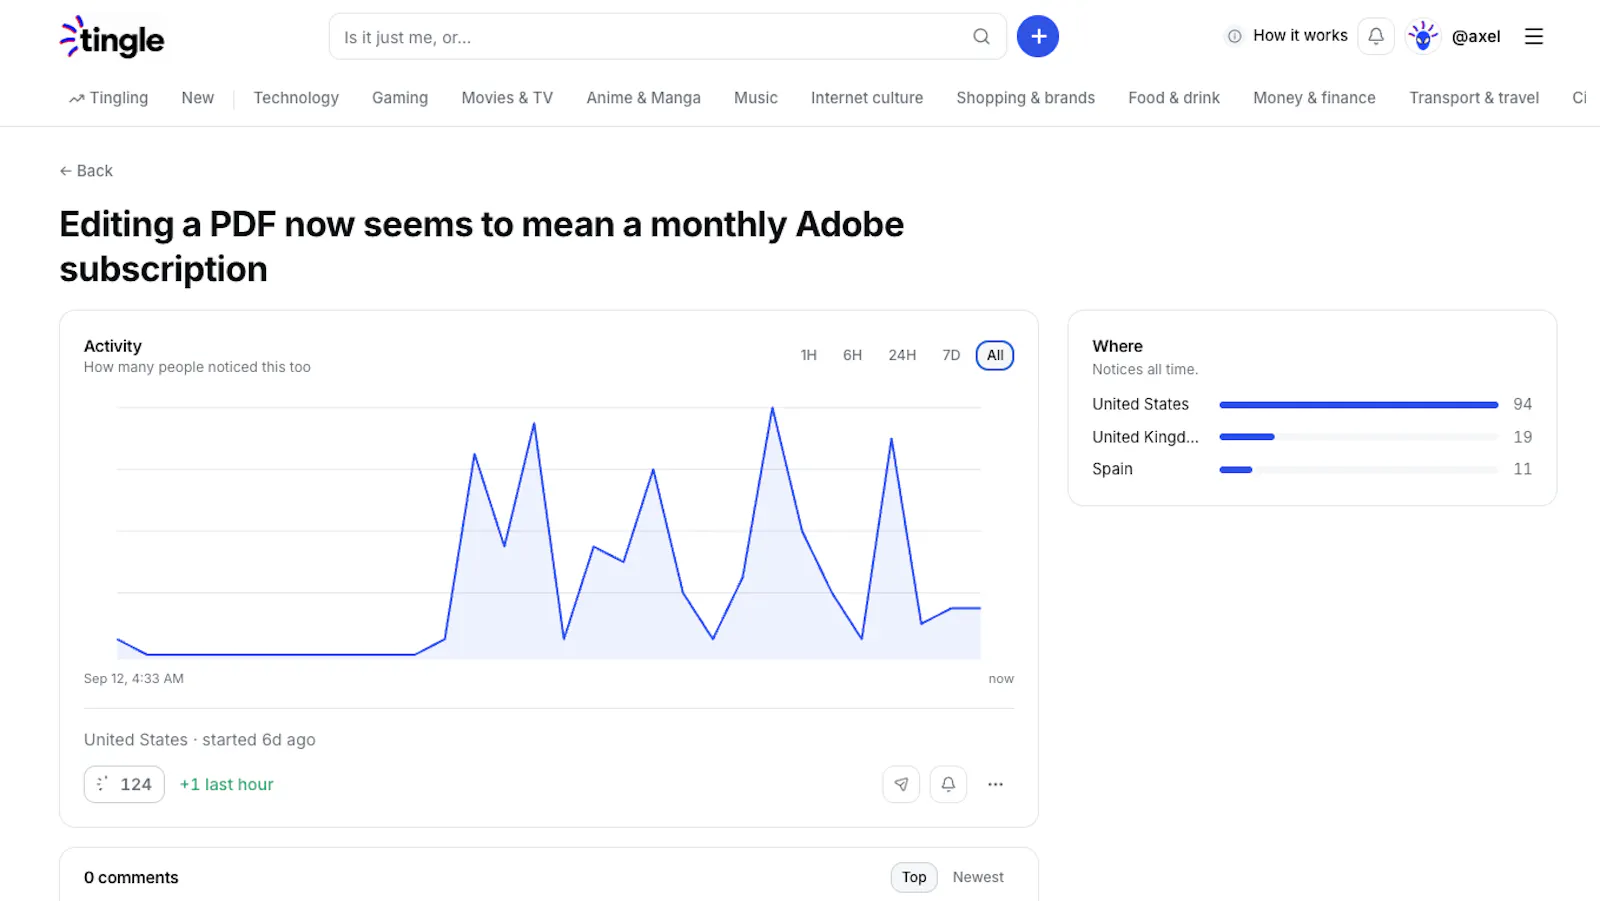The height and width of the screenshot is (901, 1600).
Task: Click the Spain country label
Action: tap(1112, 469)
